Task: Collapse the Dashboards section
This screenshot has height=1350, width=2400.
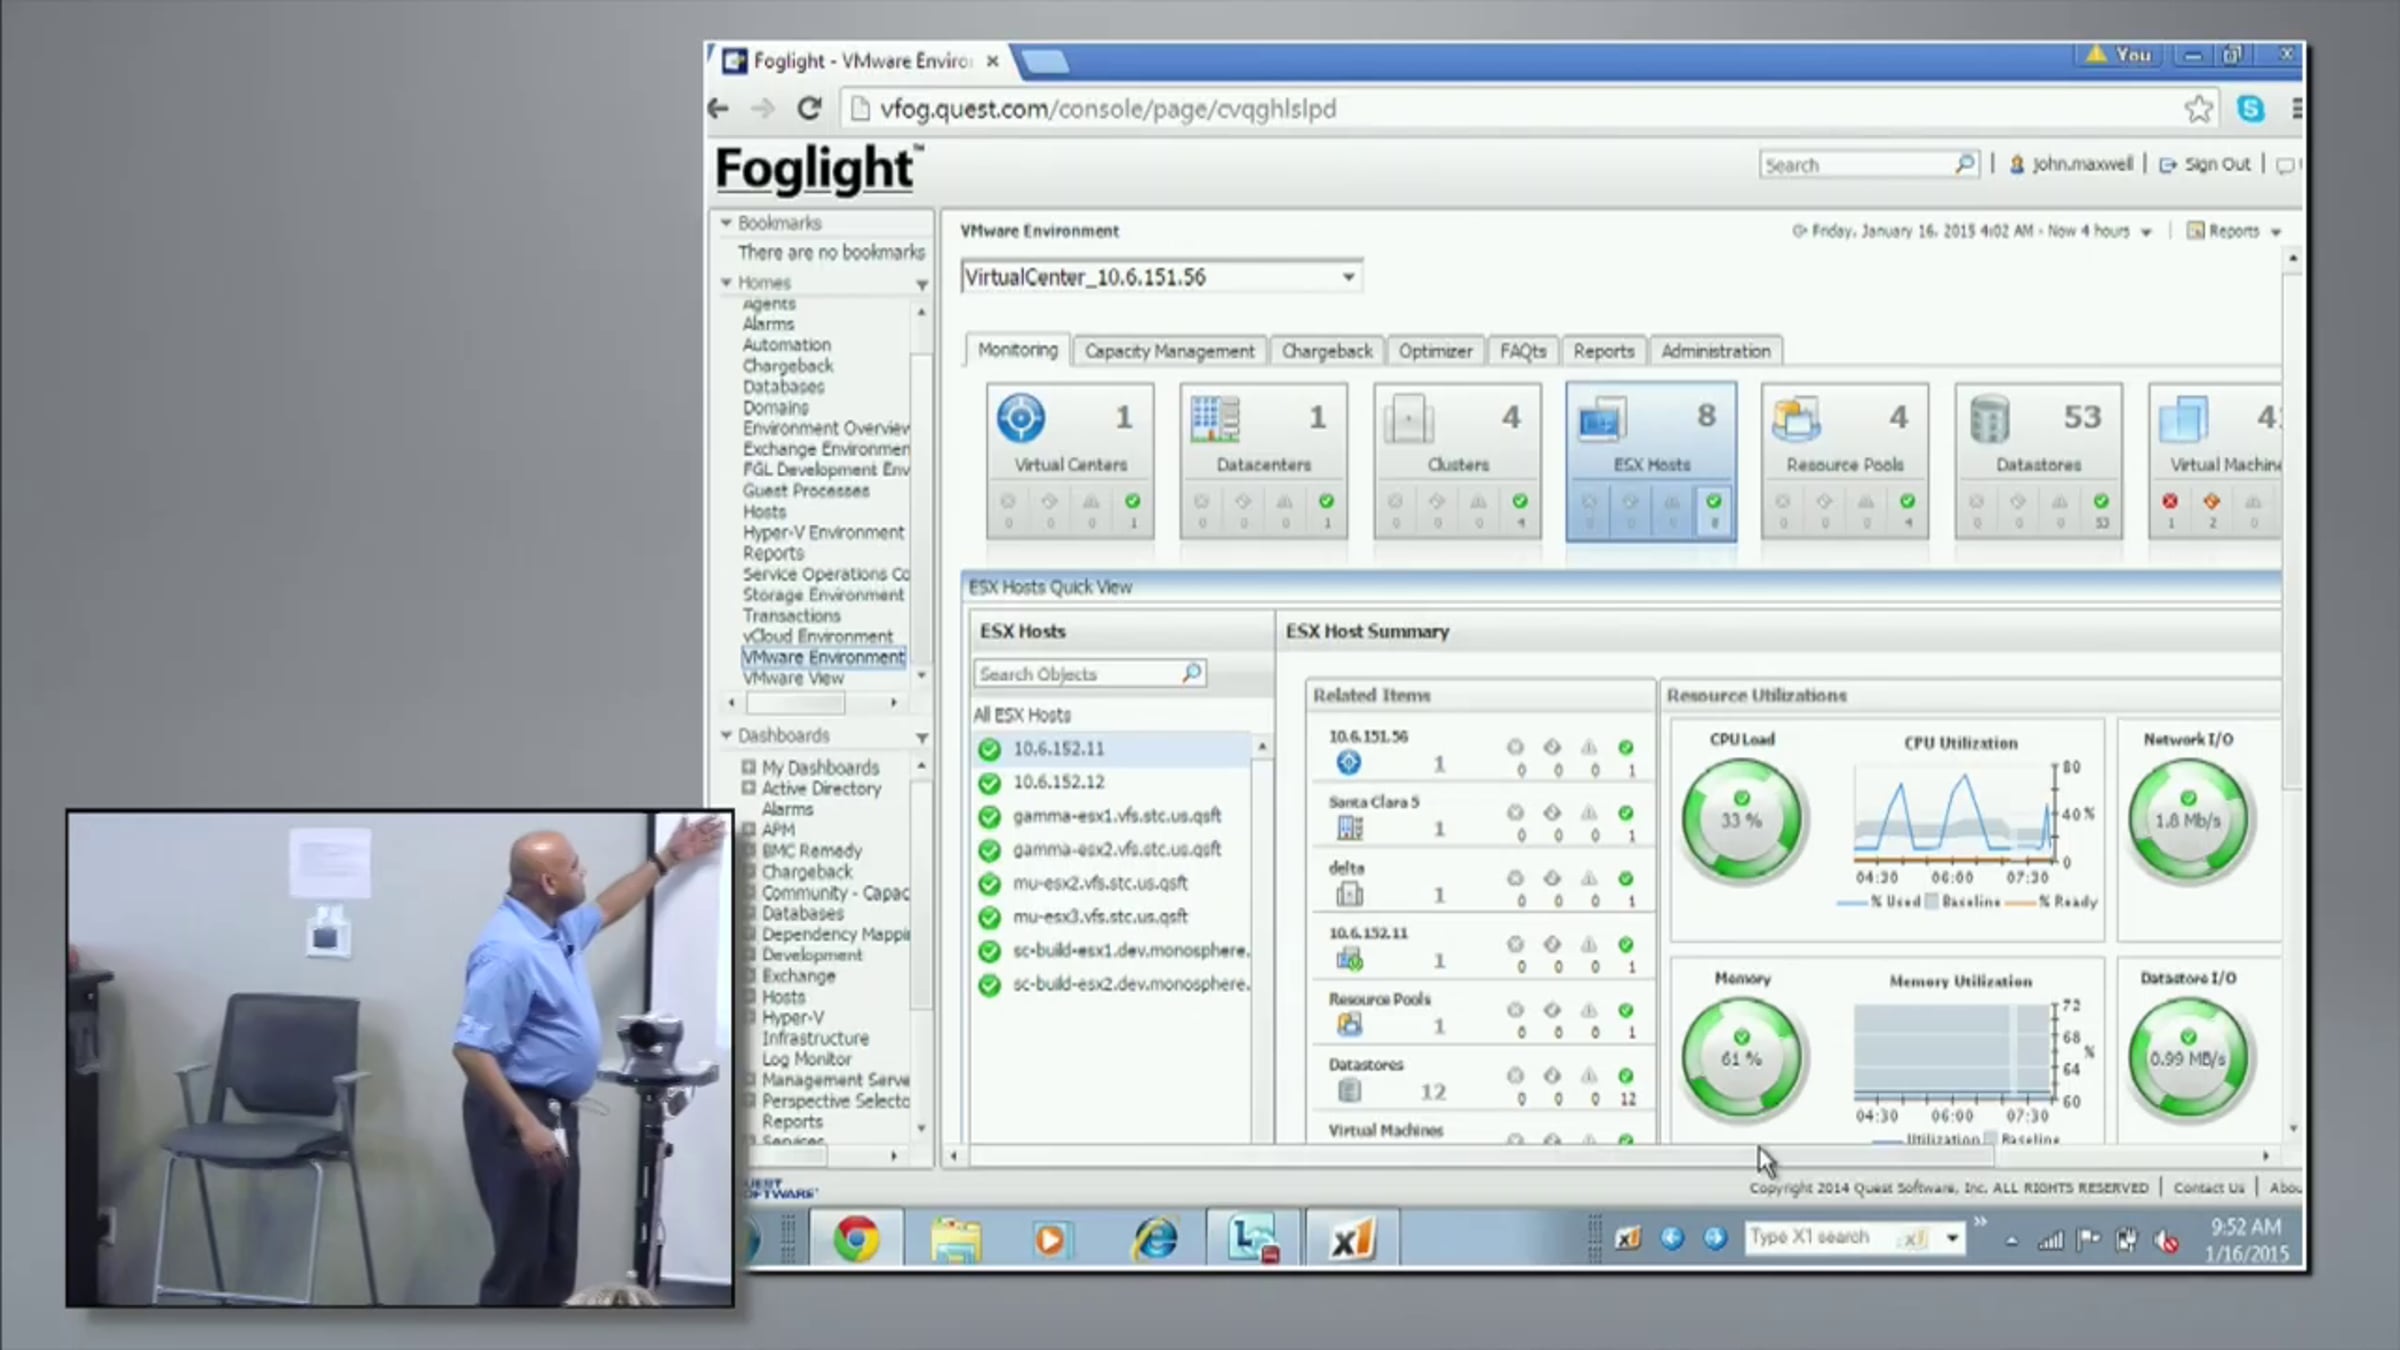Action: pos(726,735)
